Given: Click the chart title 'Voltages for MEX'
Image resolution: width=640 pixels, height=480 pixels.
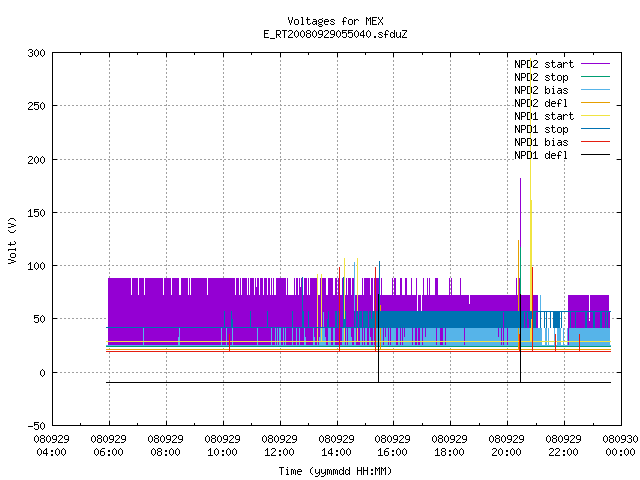Looking at the screenshot, I should tap(335, 21).
